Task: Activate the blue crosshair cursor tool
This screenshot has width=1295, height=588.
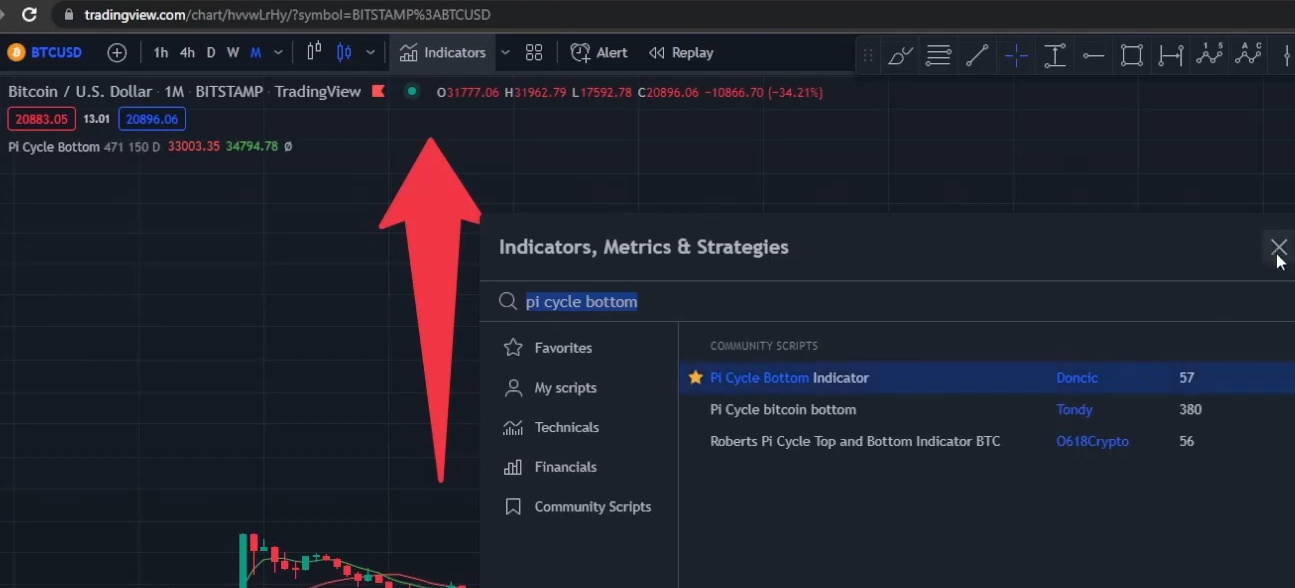Action: tap(1016, 56)
